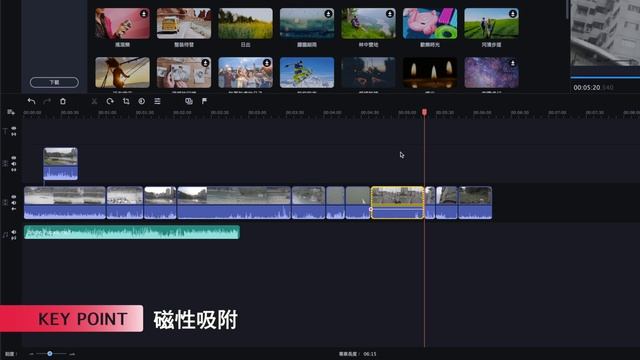This screenshot has height=360, width=640.
Task: Toggle link on the music track
Action: click(x=14, y=238)
